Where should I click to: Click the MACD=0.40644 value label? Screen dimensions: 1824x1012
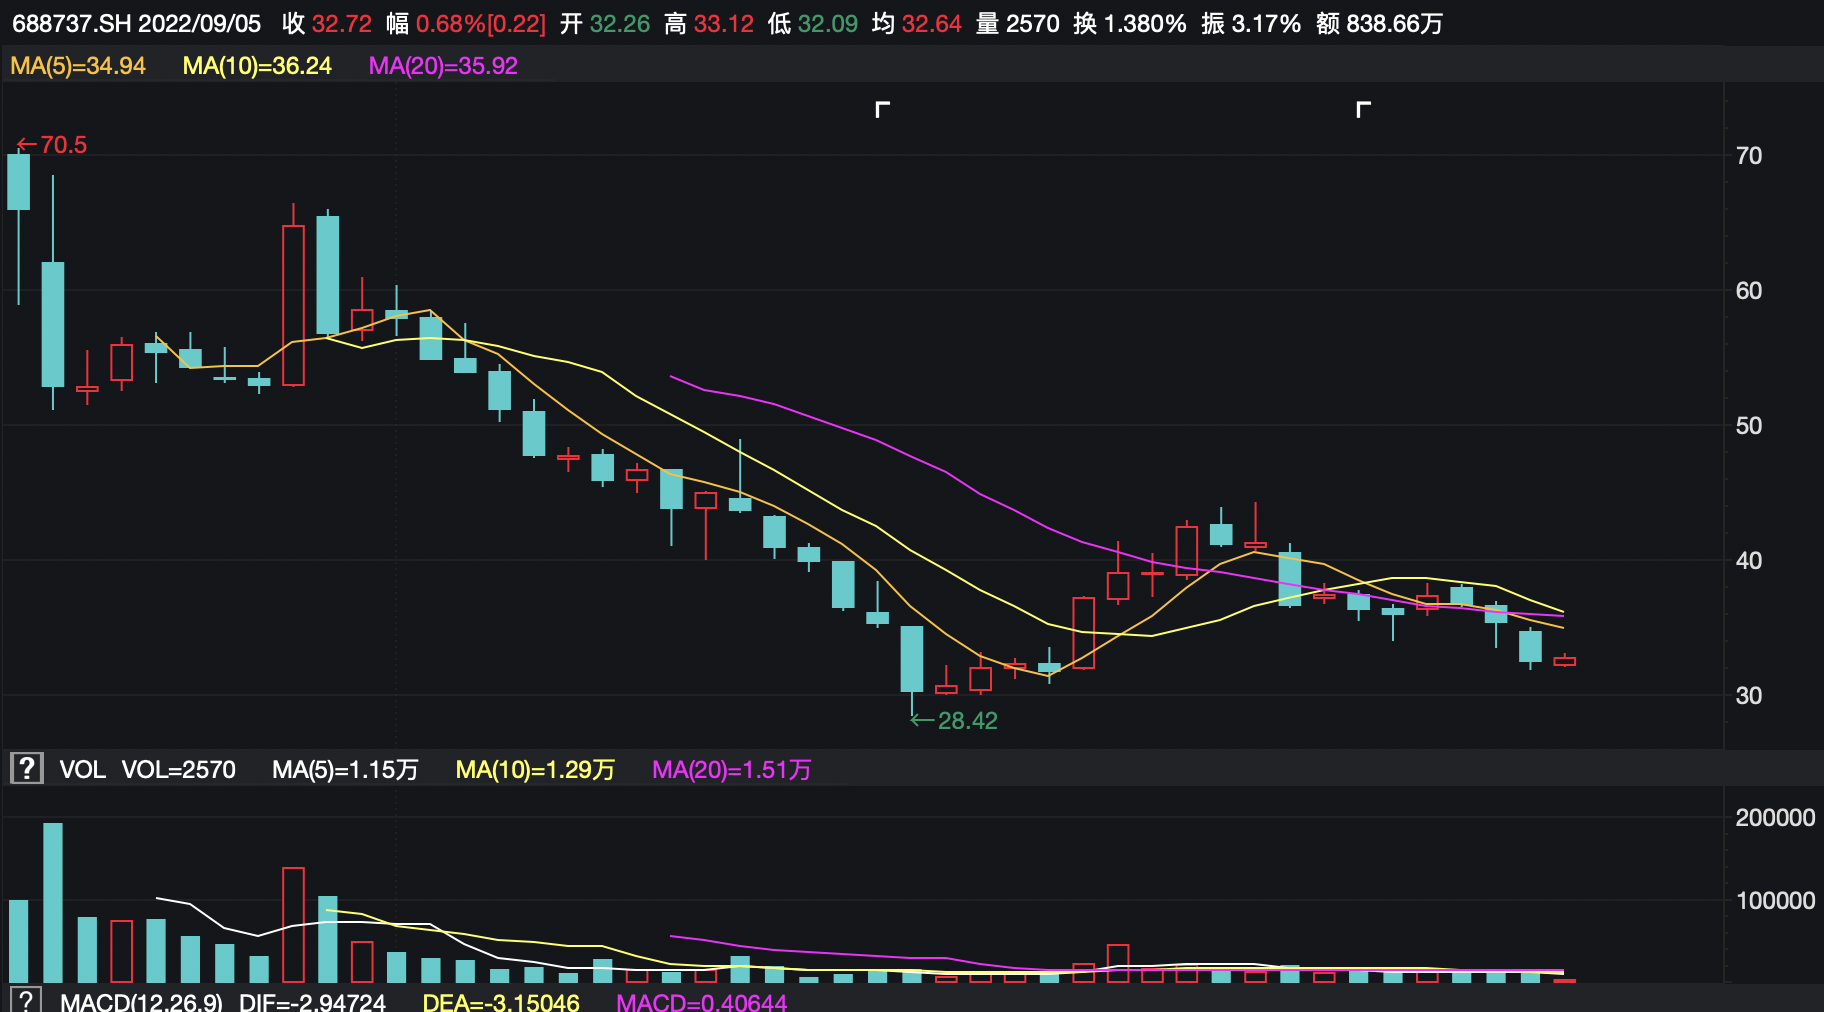pos(701,1002)
